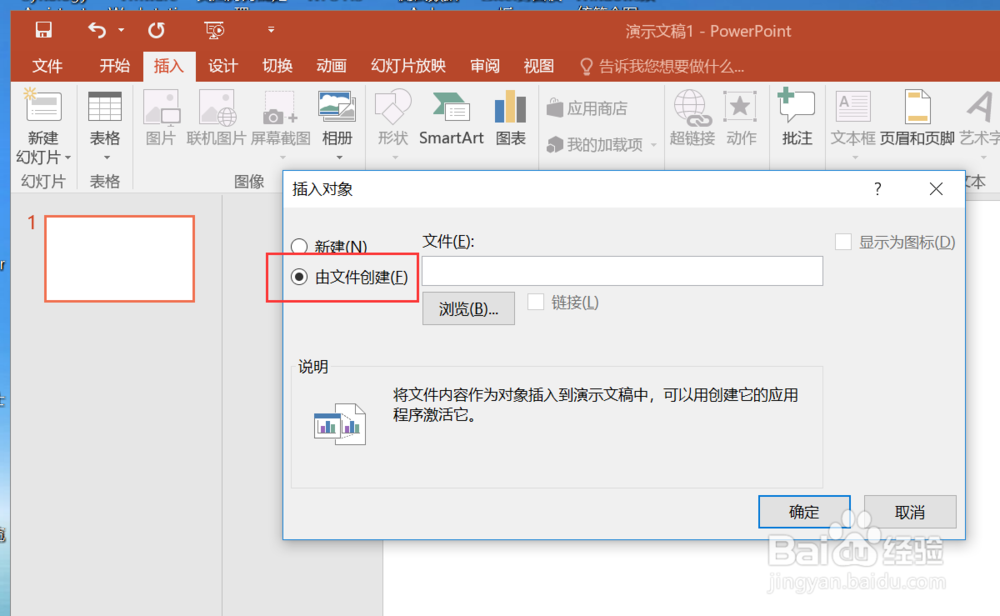The image size is (1000, 616).
Task: Click the 新建幻灯片 icon
Action: click(x=43, y=106)
